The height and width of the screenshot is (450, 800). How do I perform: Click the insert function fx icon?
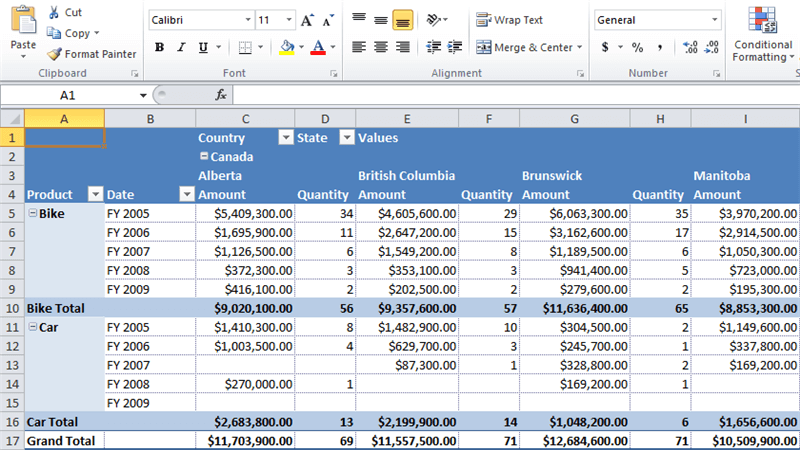(221, 94)
